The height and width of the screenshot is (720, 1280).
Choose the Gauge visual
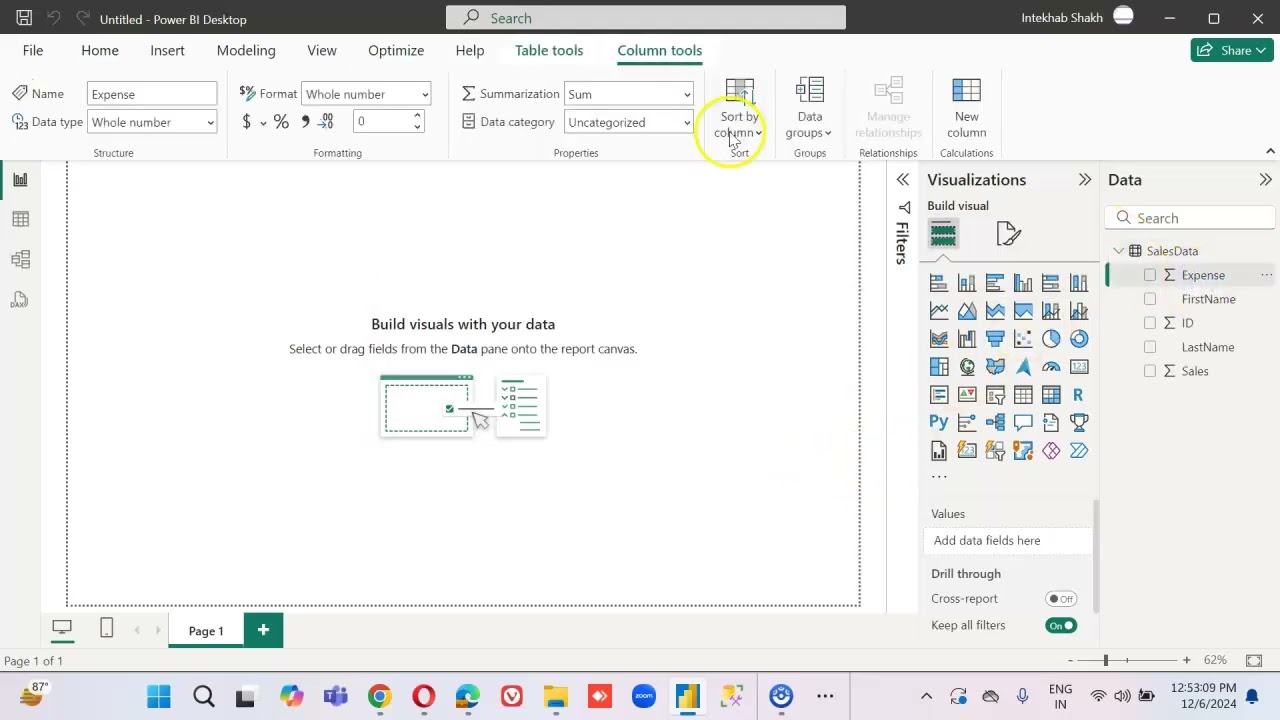pos(1051,367)
